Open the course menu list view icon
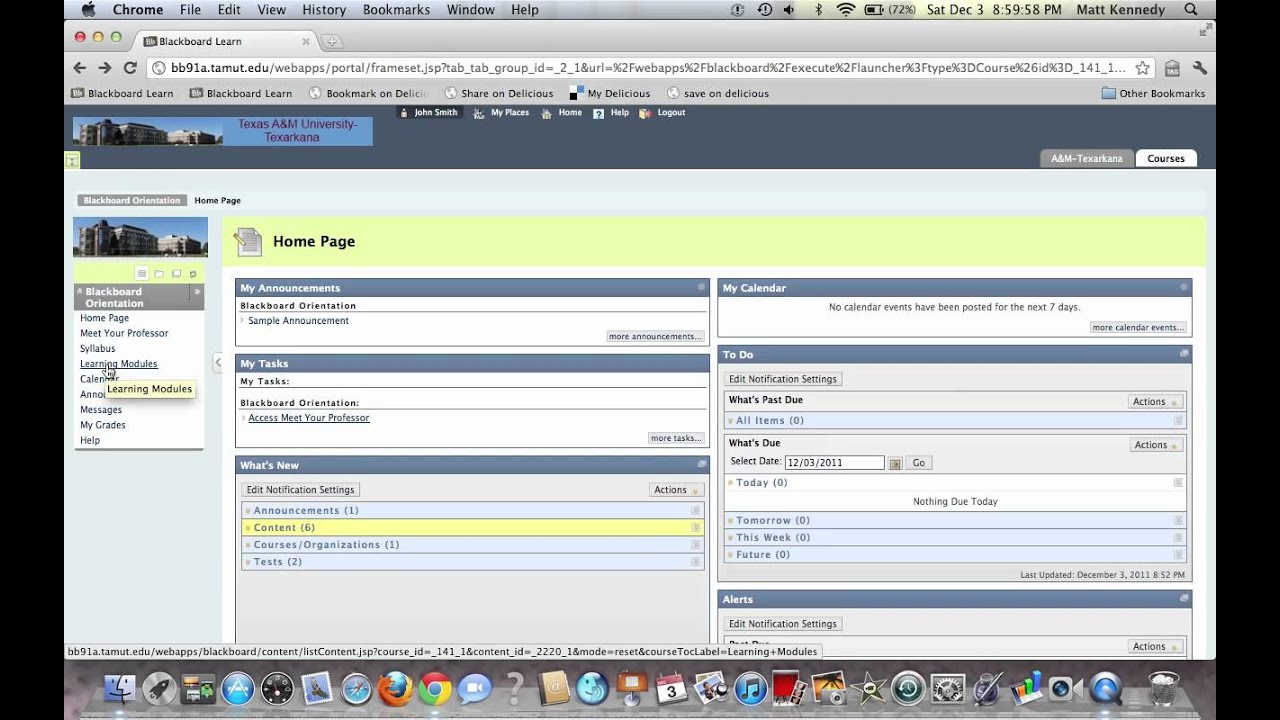Viewport: 1280px width, 720px height. [x=142, y=274]
